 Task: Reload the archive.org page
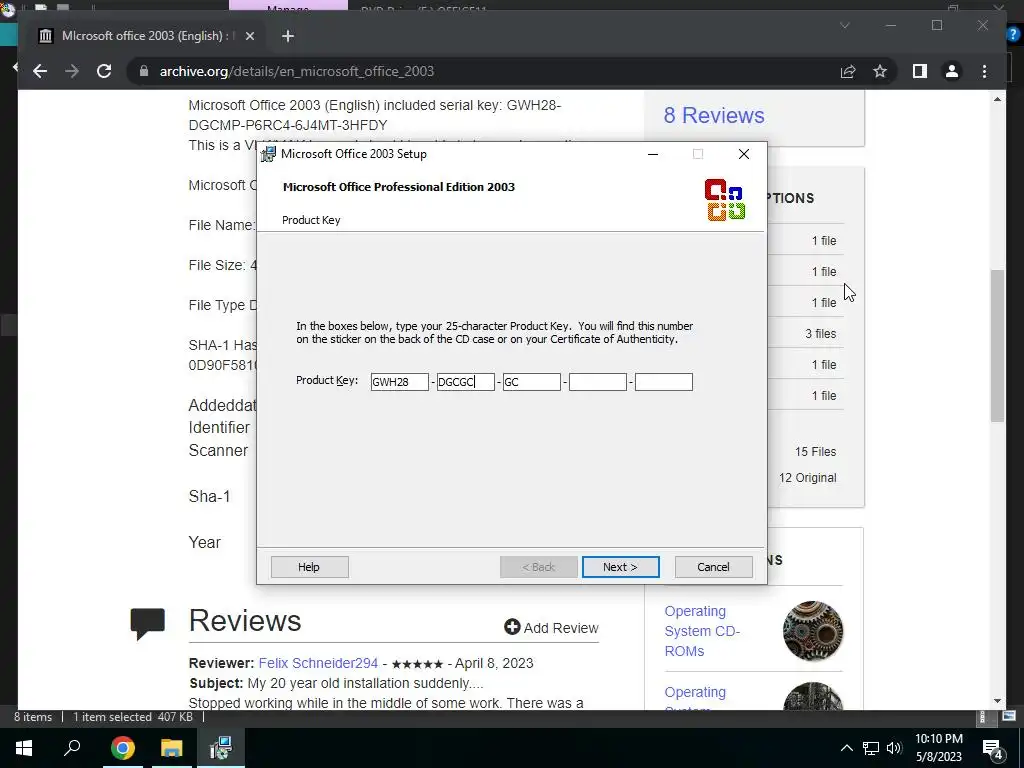coord(104,71)
